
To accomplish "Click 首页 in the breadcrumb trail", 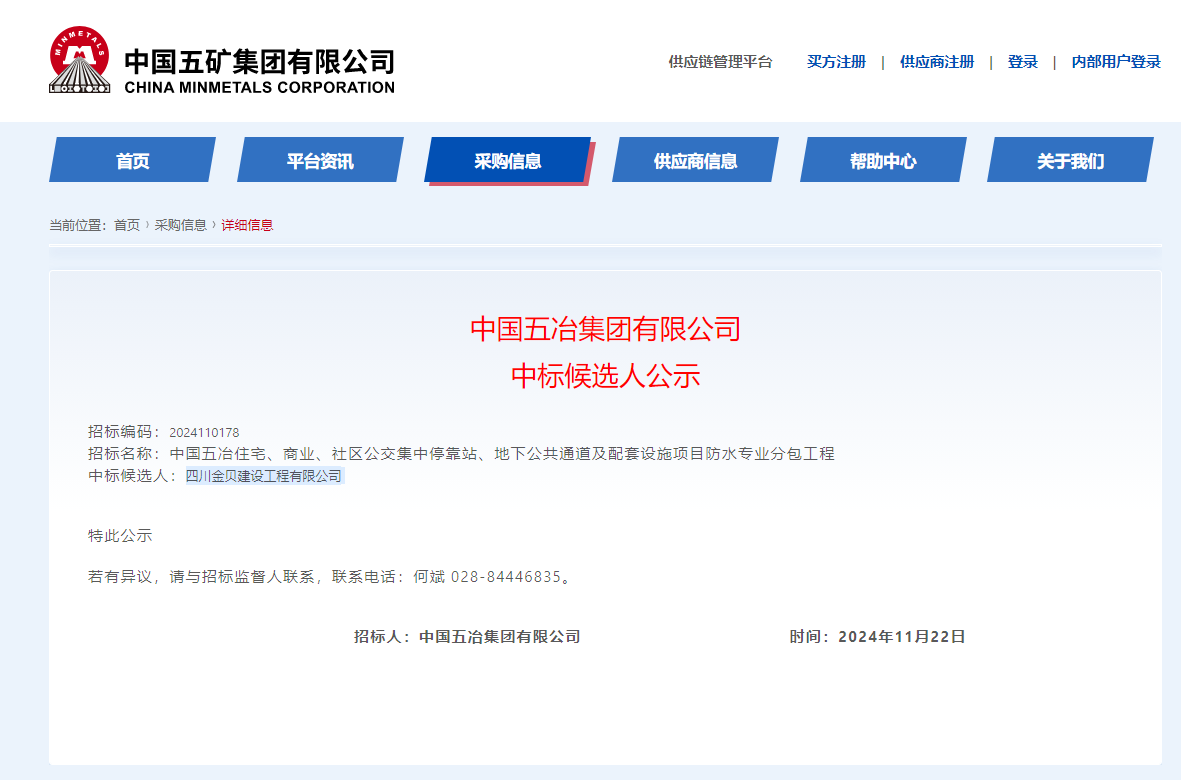I will [127, 225].
